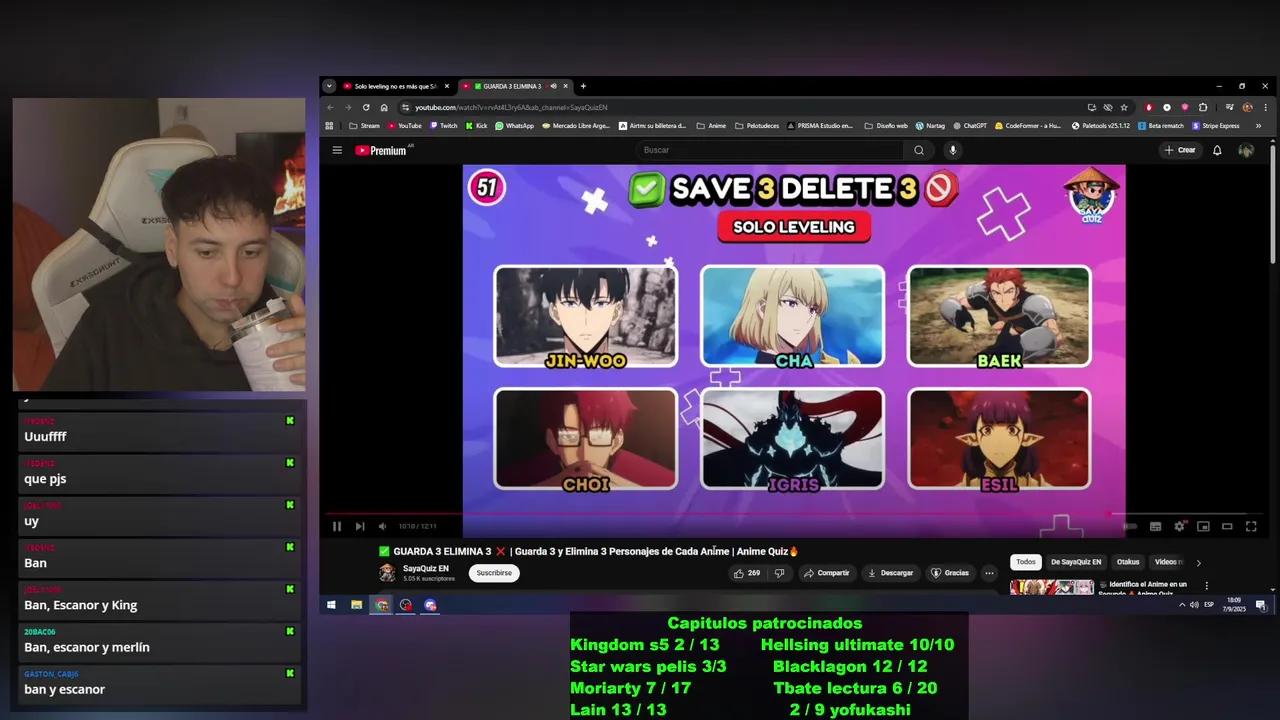Open the Twitch bookmark
The image size is (1280, 720).
pos(443,126)
